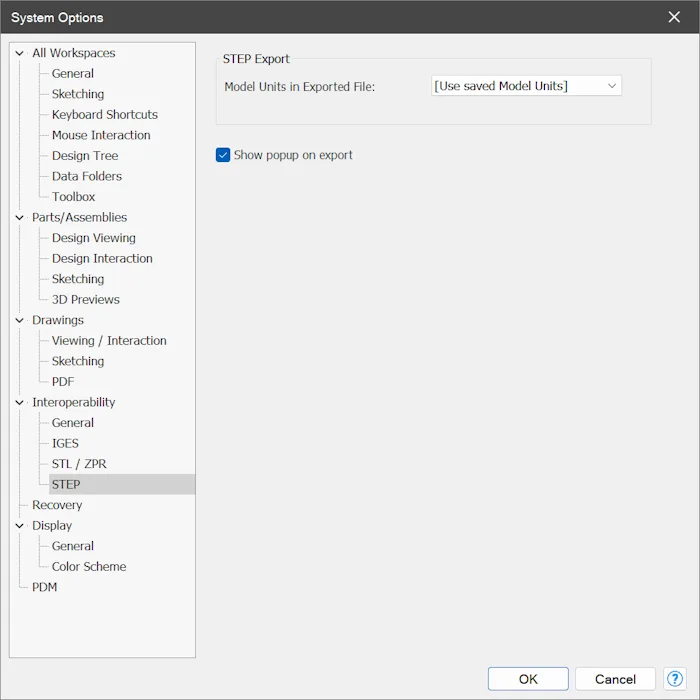Viewport: 700px width, 700px height.
Task: Select Viewing / Interaction under Drawings
Action: [109, 340]
